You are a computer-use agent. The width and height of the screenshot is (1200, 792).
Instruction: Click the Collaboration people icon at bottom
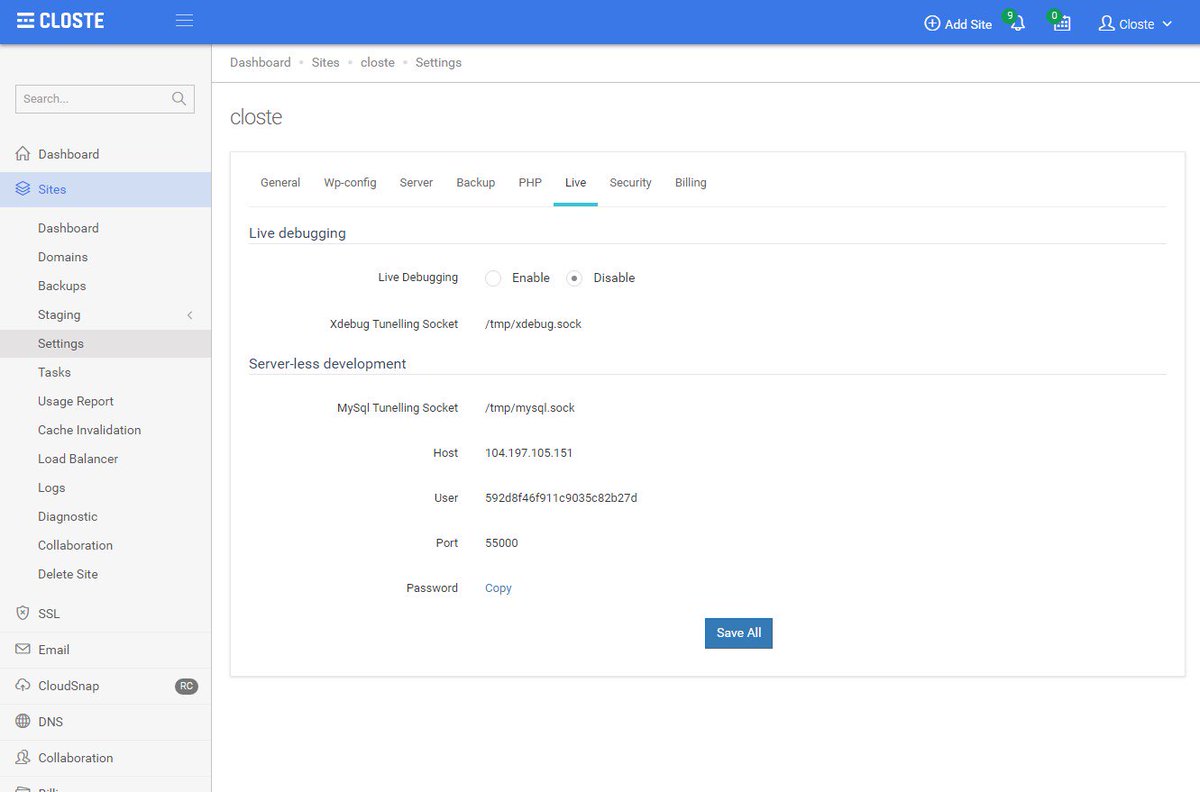23,757
